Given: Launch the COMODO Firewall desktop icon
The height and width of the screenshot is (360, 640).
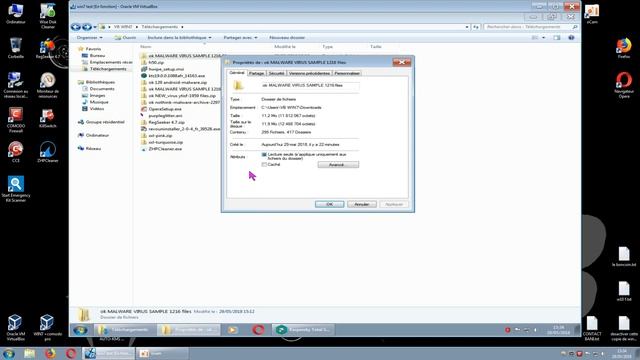Looking at the screenshot, I should click(16, 120).
